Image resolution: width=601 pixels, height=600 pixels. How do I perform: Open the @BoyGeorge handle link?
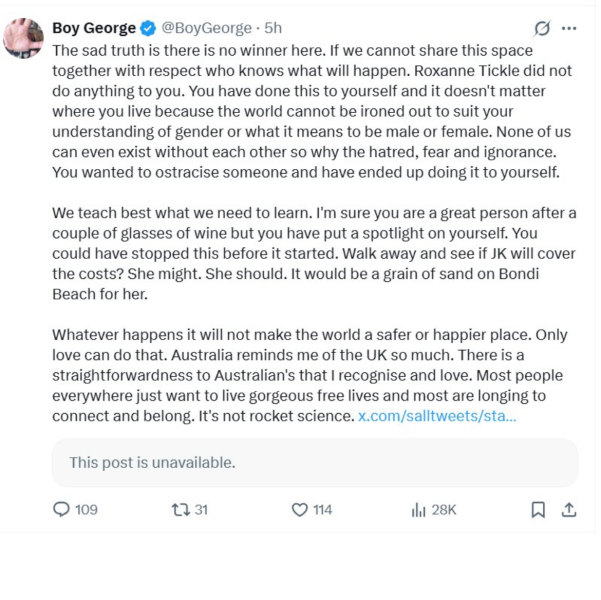click(x=208, y=28)
